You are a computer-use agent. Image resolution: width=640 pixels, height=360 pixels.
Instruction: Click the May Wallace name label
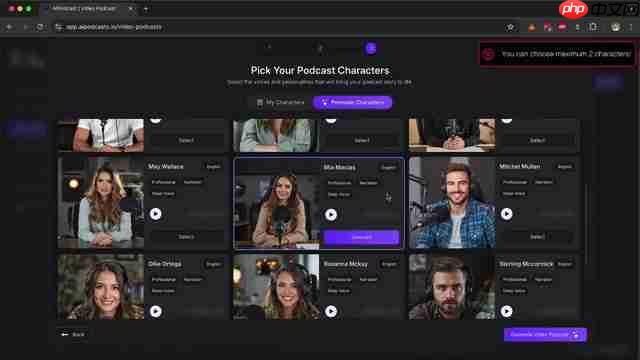pos(166,167)
